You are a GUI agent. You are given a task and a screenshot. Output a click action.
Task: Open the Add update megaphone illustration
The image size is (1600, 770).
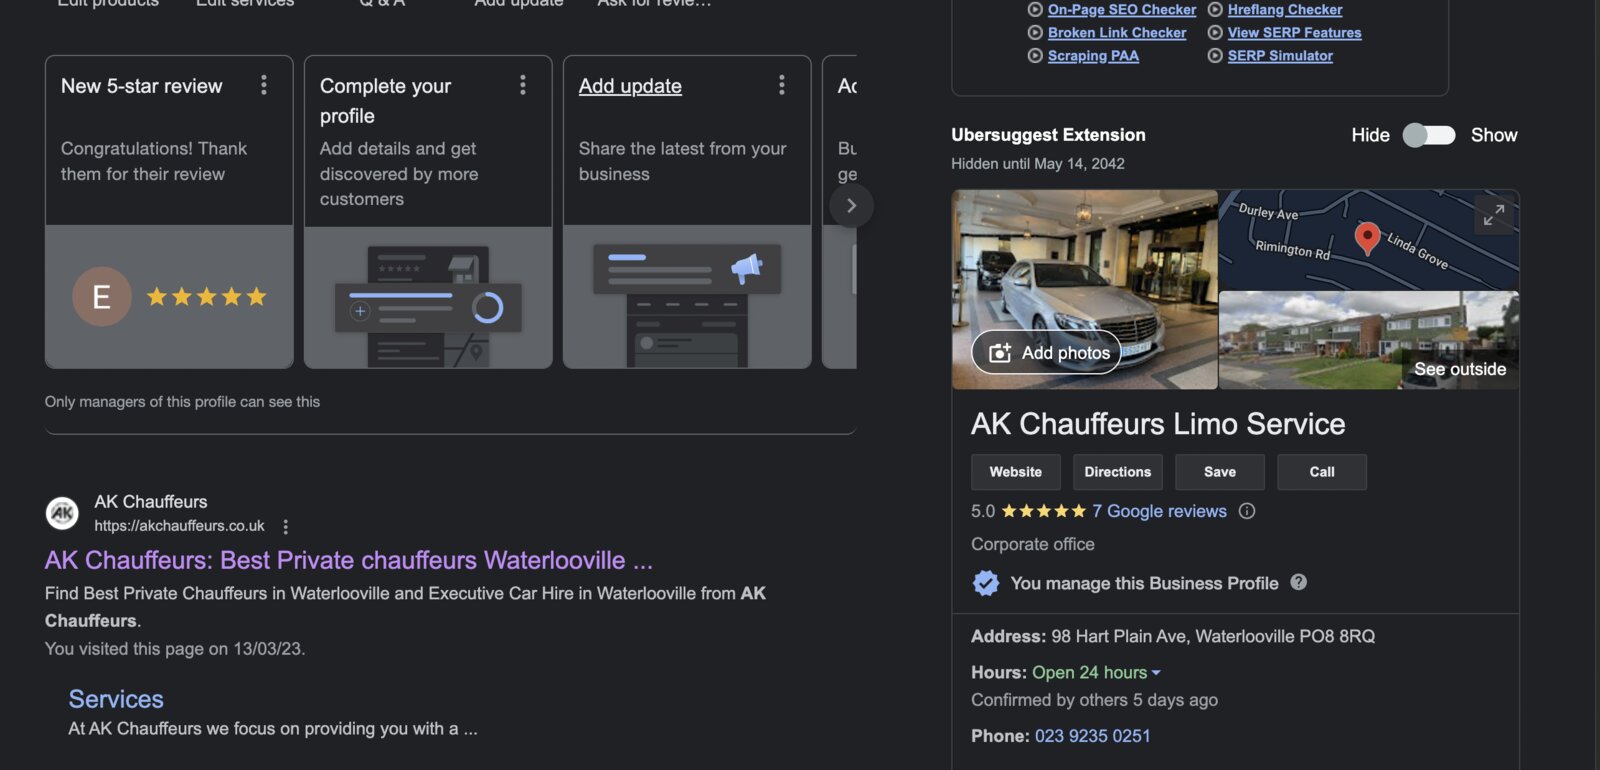687,297
